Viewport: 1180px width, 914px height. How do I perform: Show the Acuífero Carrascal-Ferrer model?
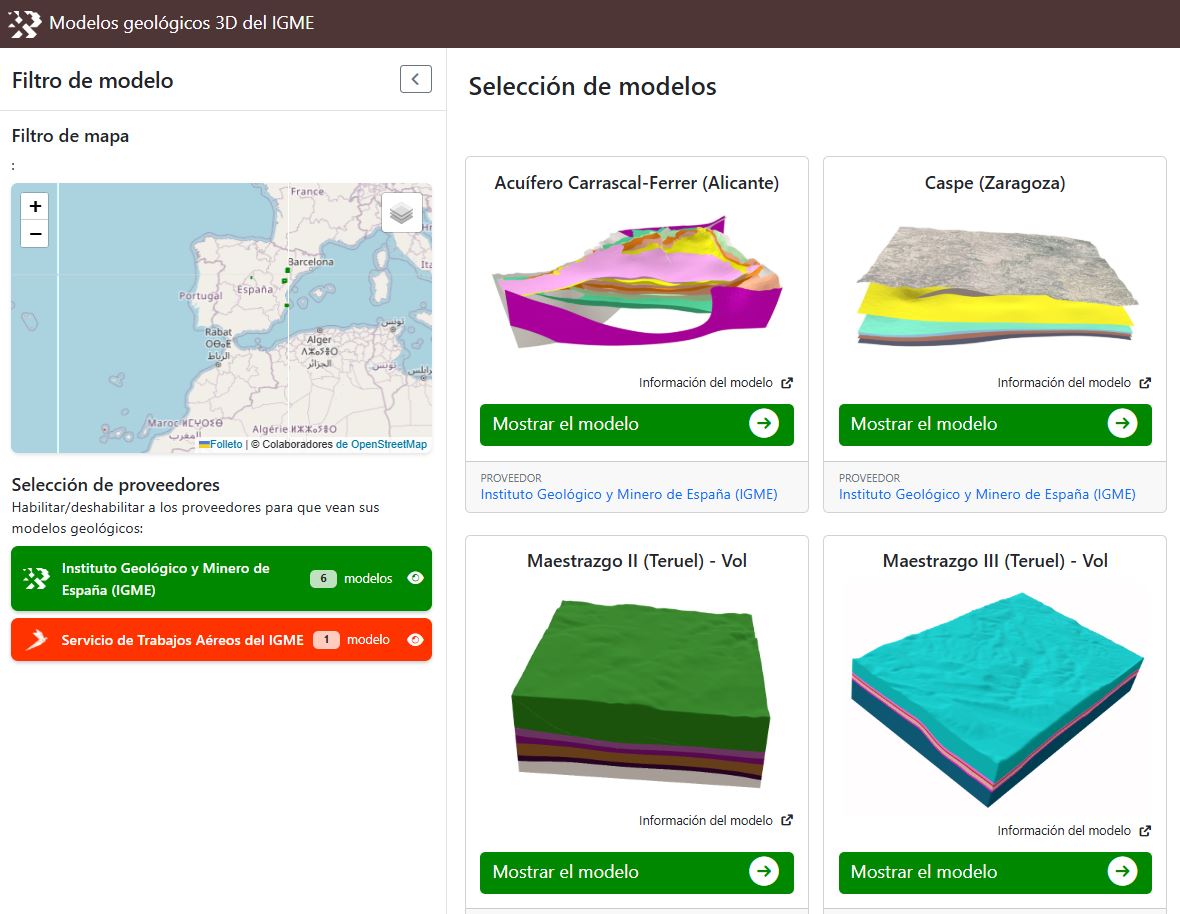coord(636,424)
